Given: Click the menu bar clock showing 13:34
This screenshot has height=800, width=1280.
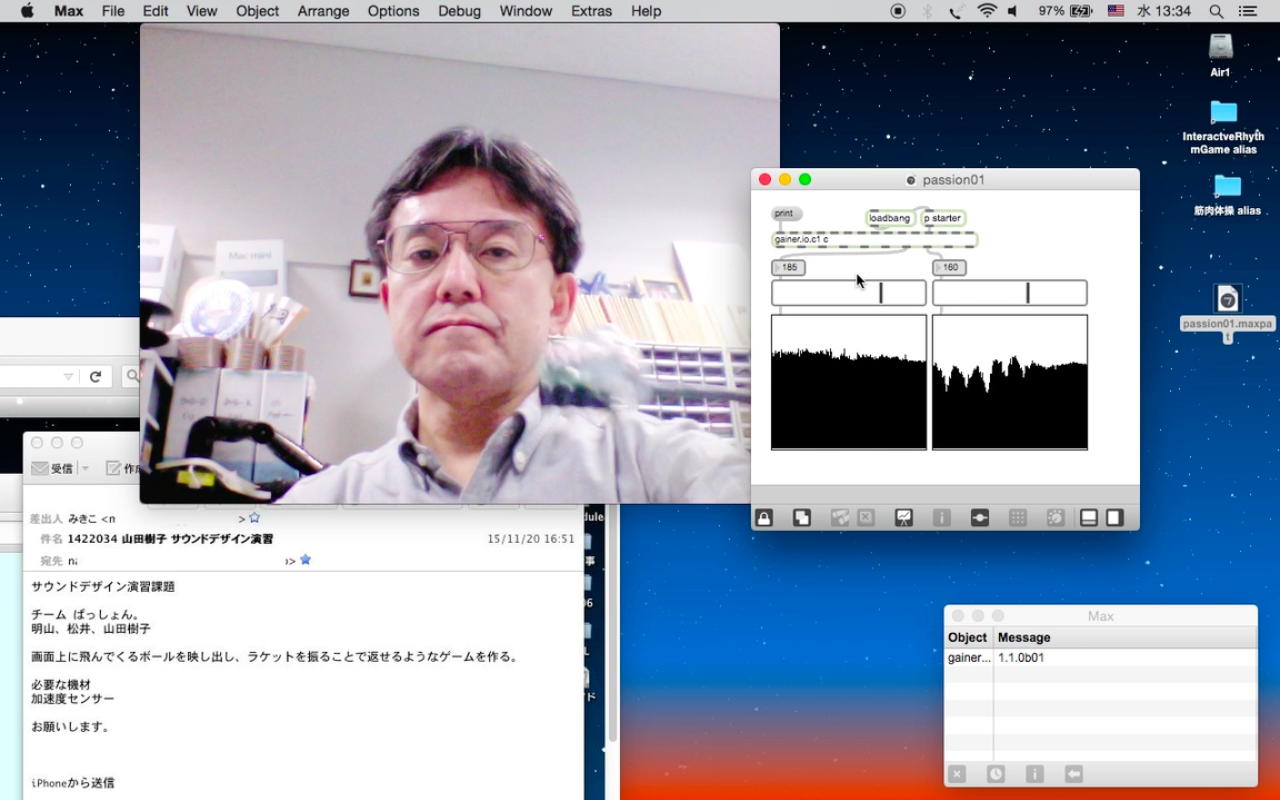Looking at the screenshot, I should pos(1163,11).
